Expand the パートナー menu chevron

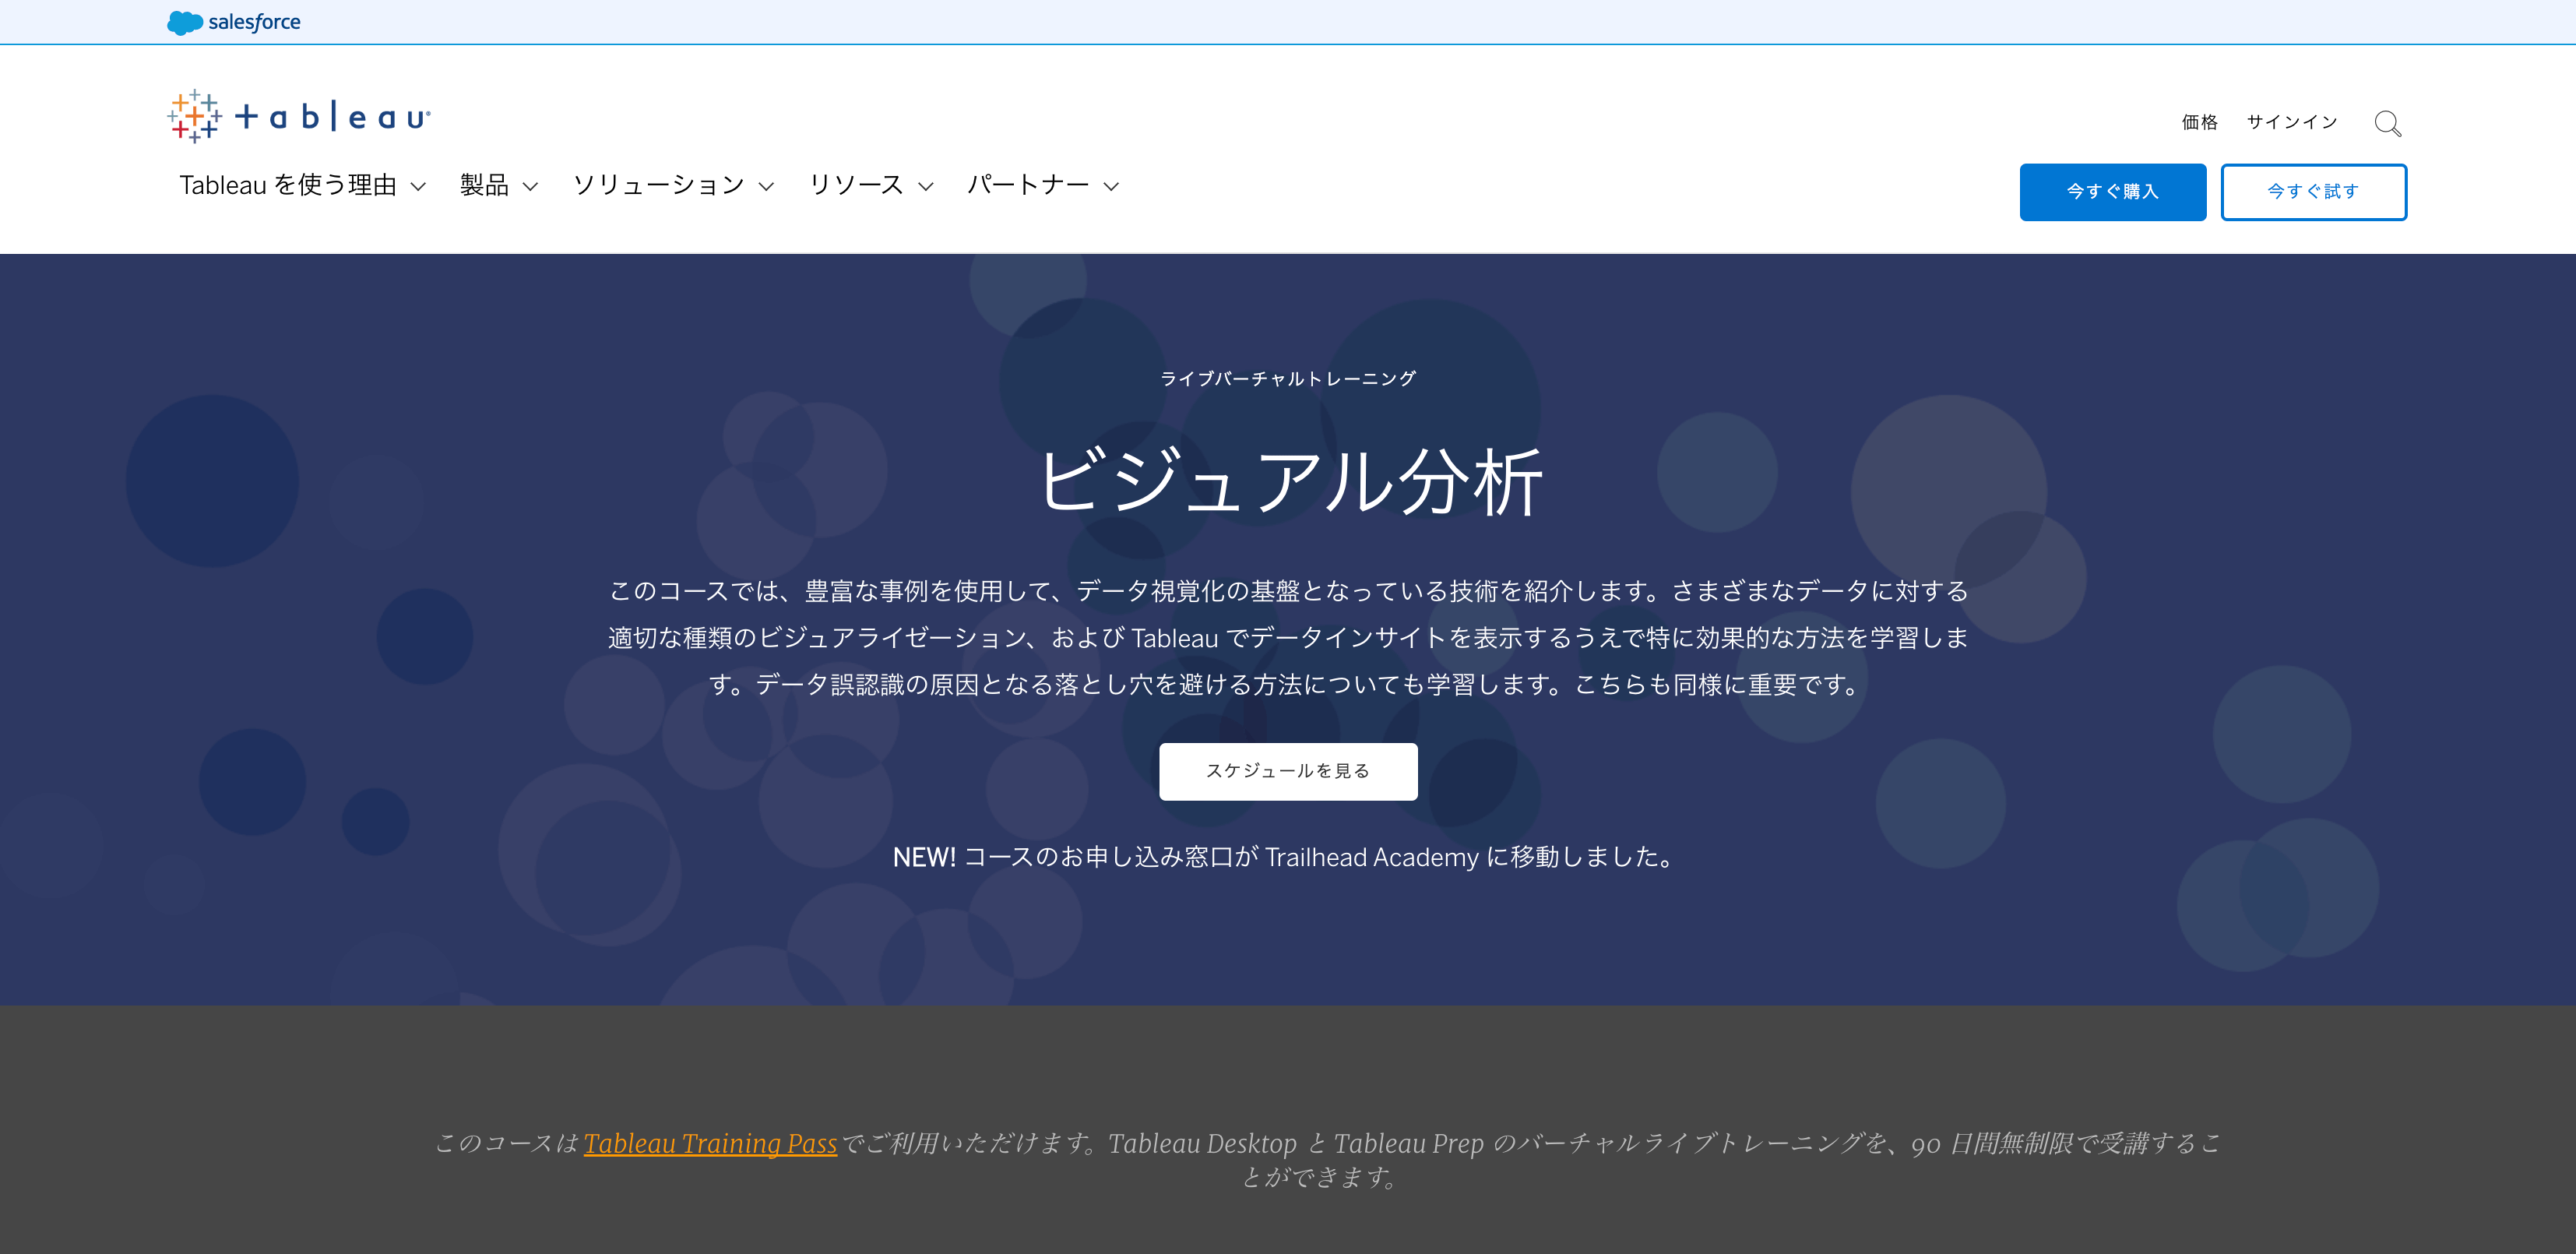click(x=1111, y=186)
